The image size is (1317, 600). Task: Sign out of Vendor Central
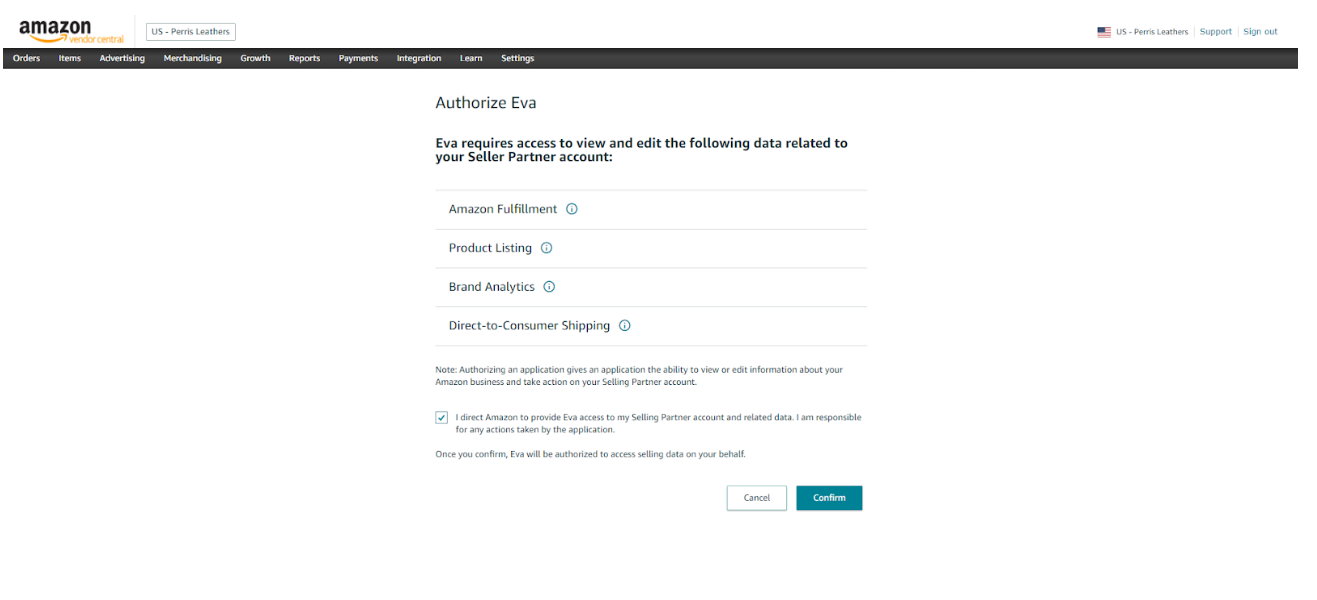[1260, 31]
